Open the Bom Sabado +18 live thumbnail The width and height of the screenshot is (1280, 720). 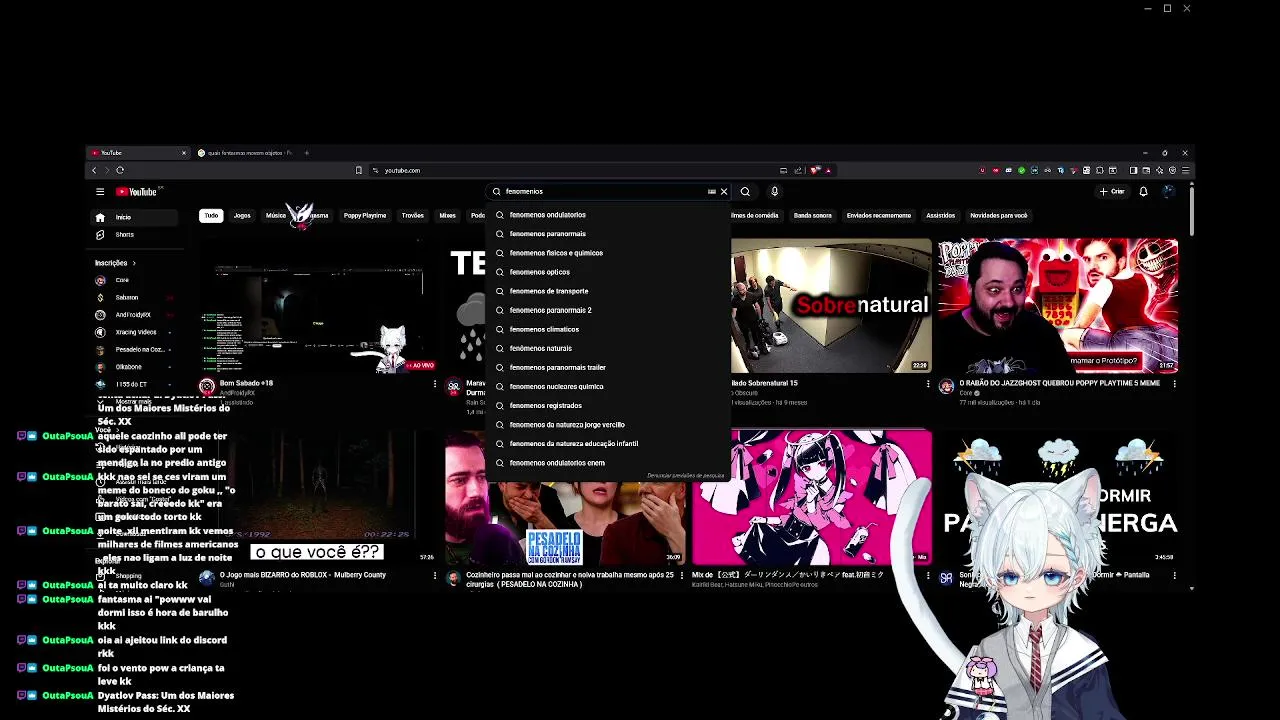317,305
